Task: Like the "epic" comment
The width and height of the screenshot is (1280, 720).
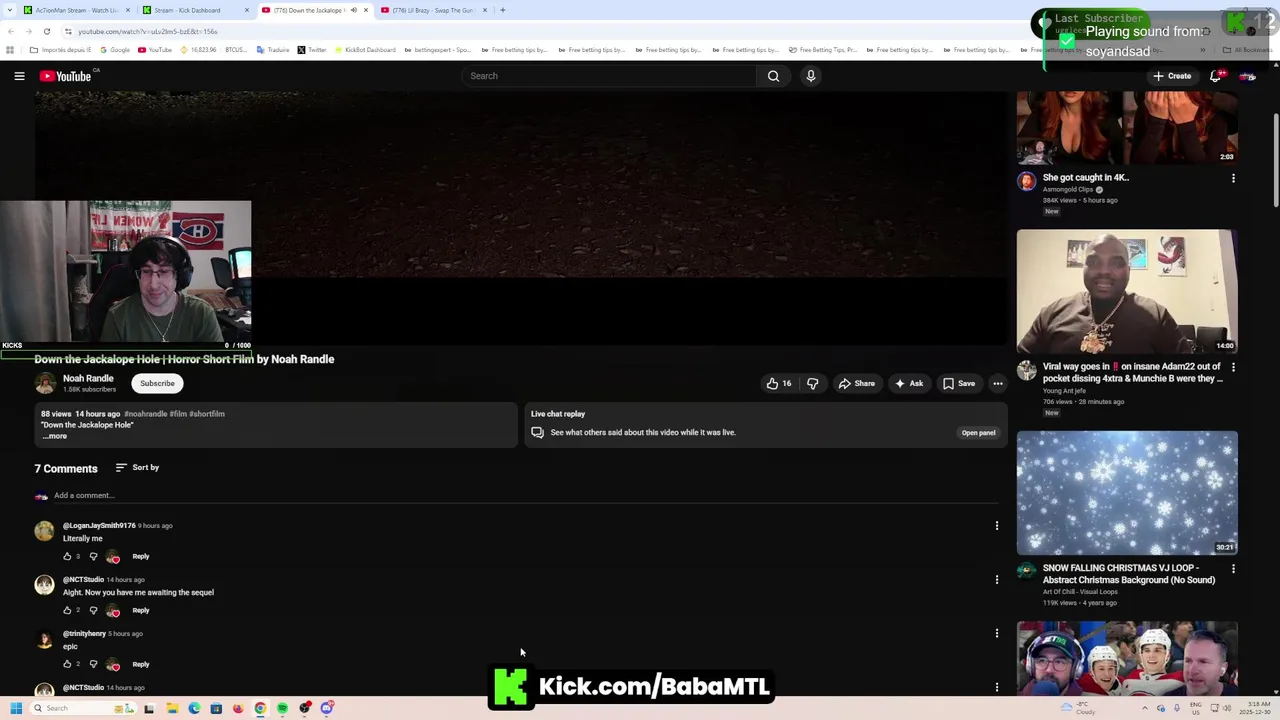Action: coord(68,664)
